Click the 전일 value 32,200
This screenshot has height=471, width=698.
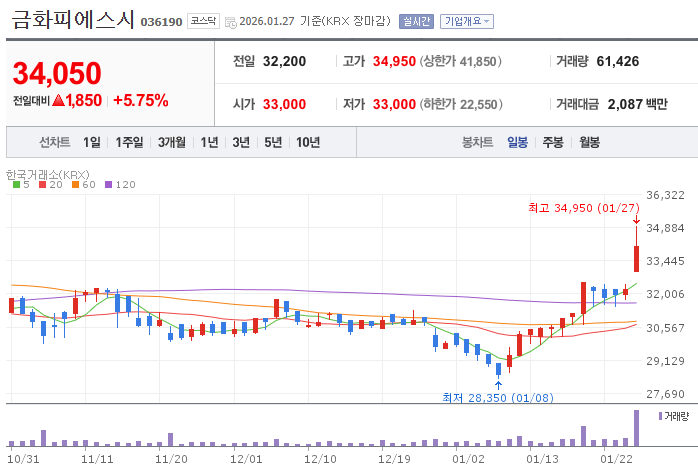(x=284, y=61)
